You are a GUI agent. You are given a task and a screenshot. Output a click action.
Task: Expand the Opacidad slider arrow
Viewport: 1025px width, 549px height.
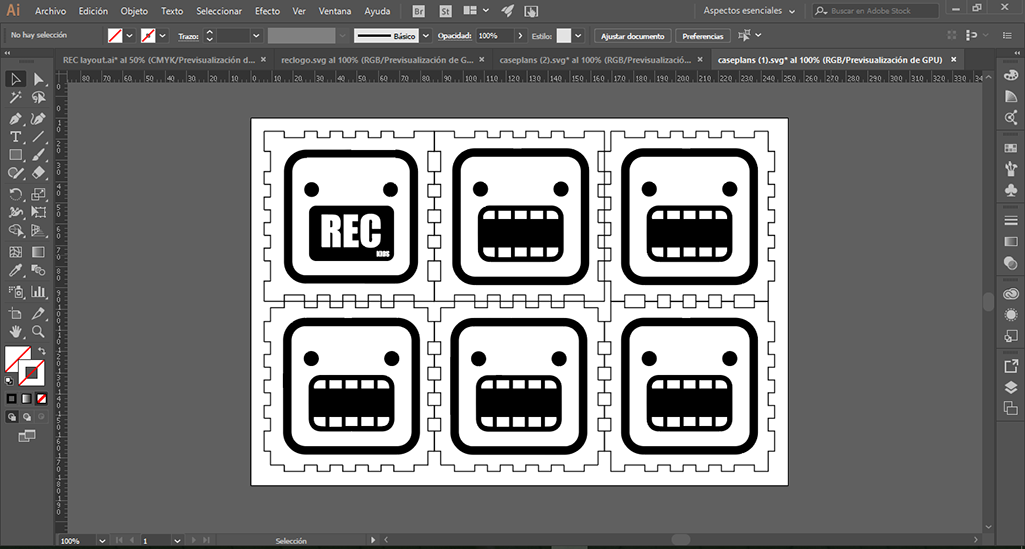[520, 36]
